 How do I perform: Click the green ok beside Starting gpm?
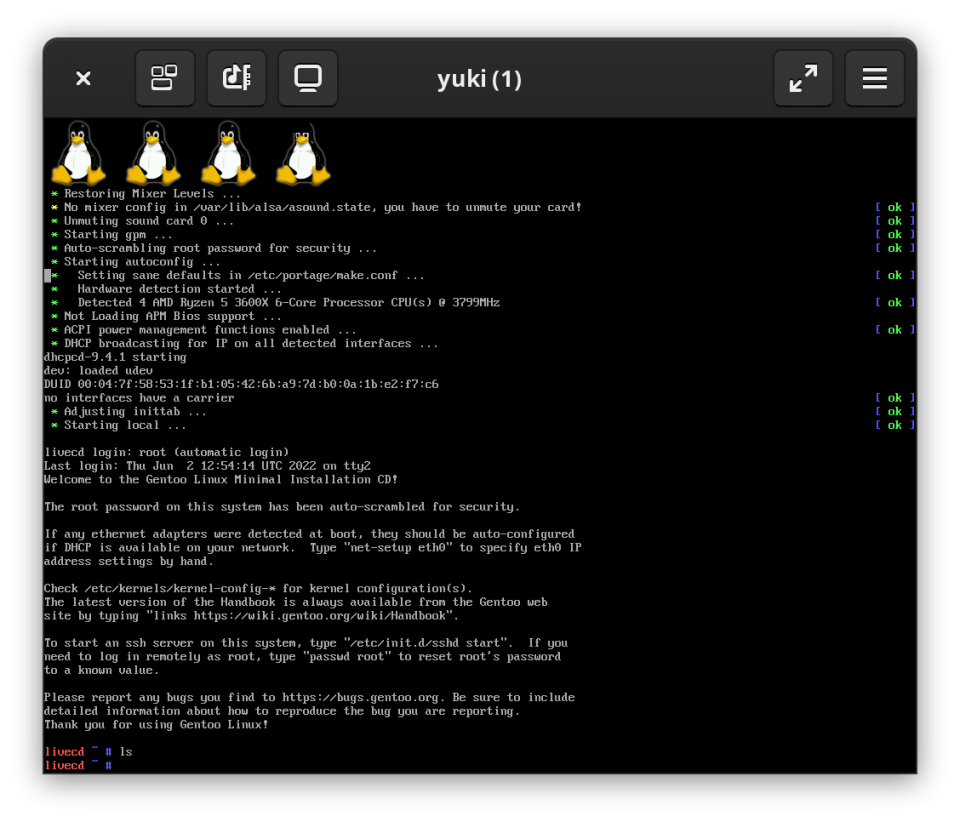click(893, 234)
